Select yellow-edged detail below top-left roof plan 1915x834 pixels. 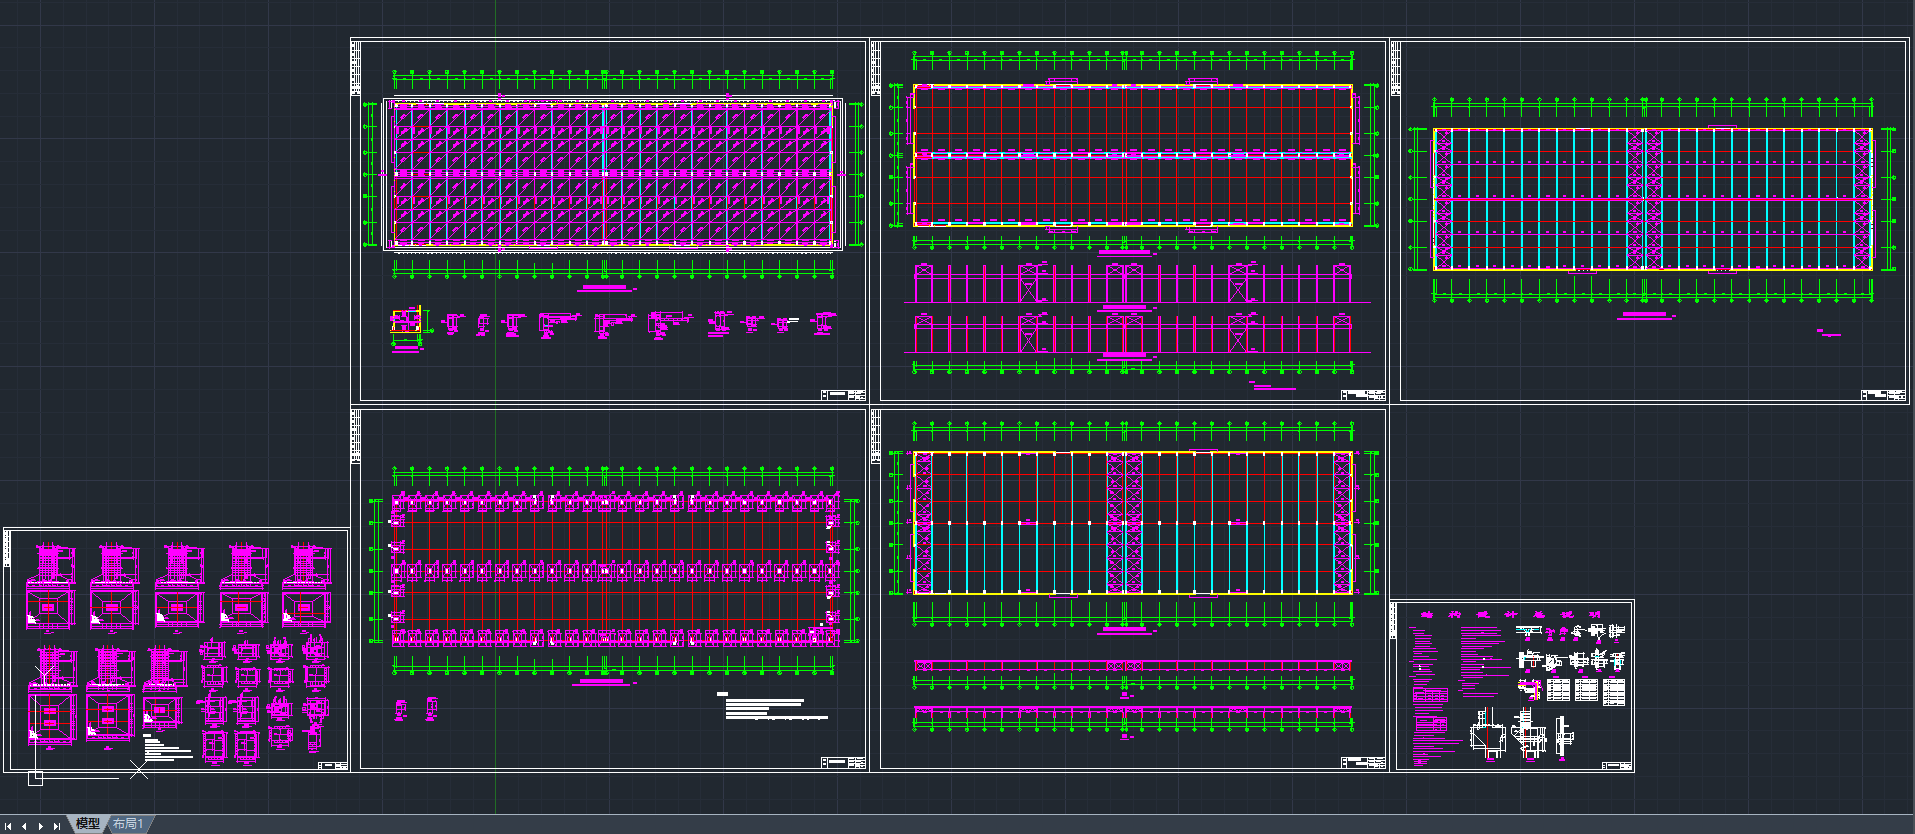pos(406,323)
